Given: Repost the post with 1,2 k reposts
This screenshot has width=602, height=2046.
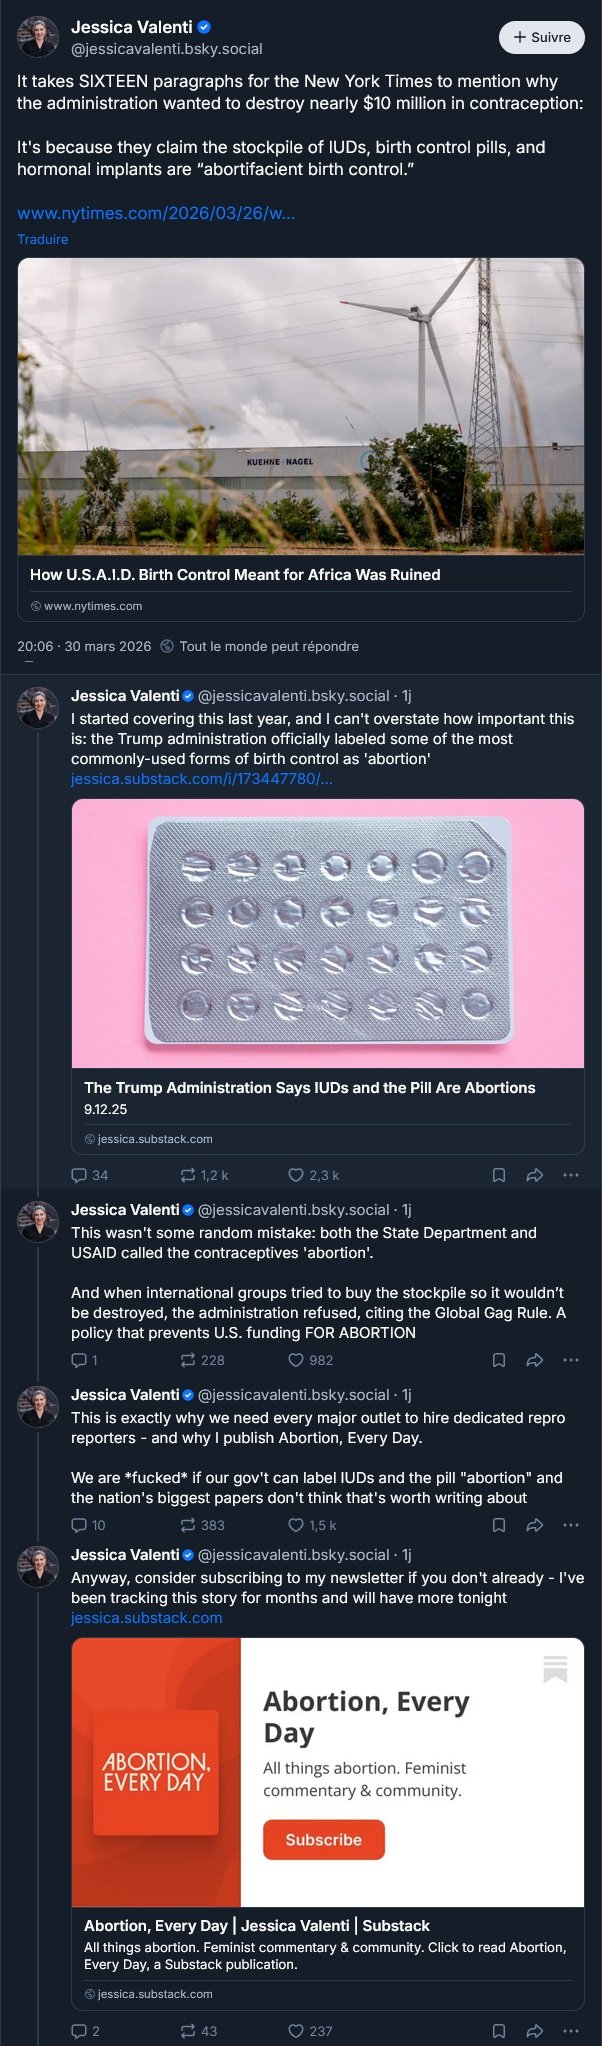Looking at the screenshot, I should click(188, 1175).
